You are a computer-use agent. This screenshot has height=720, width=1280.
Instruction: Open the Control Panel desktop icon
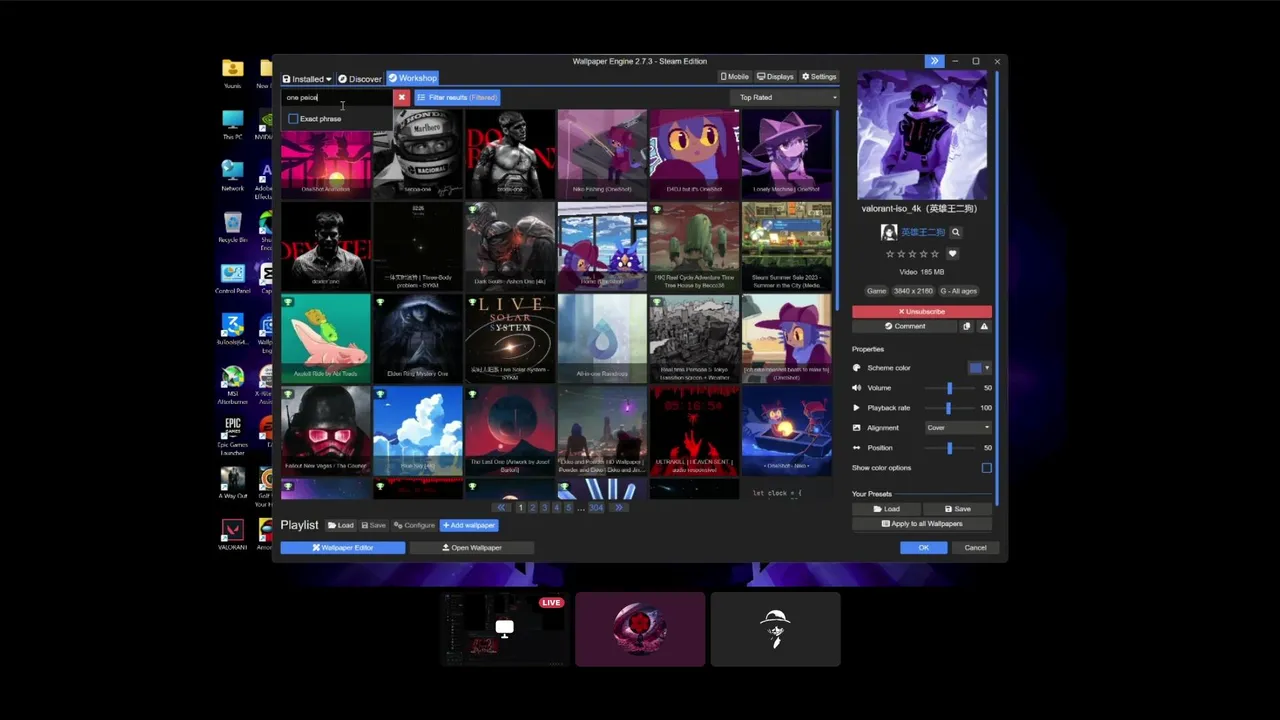(x=232, y=279)
